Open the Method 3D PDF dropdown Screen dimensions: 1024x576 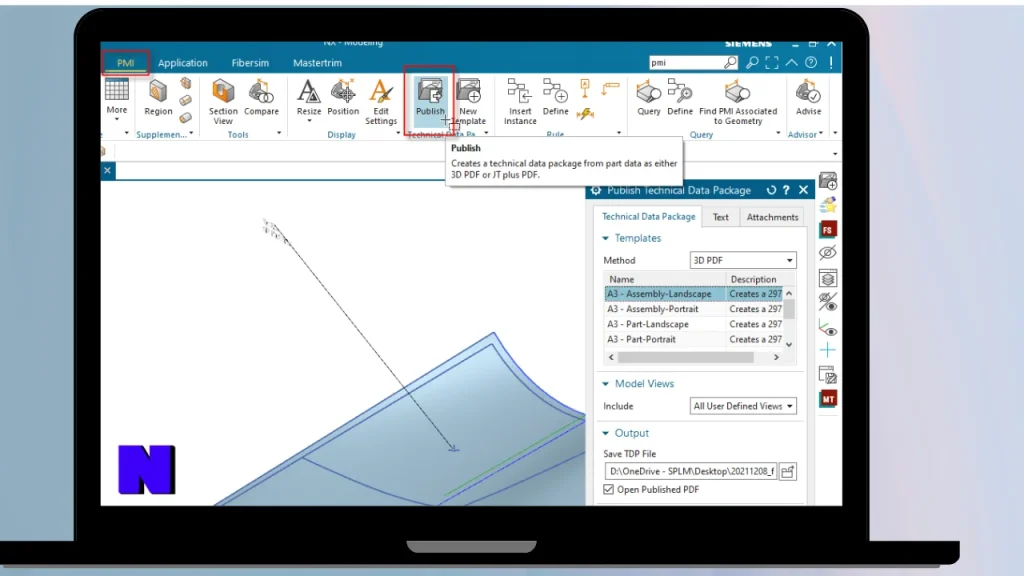(743, 260)
